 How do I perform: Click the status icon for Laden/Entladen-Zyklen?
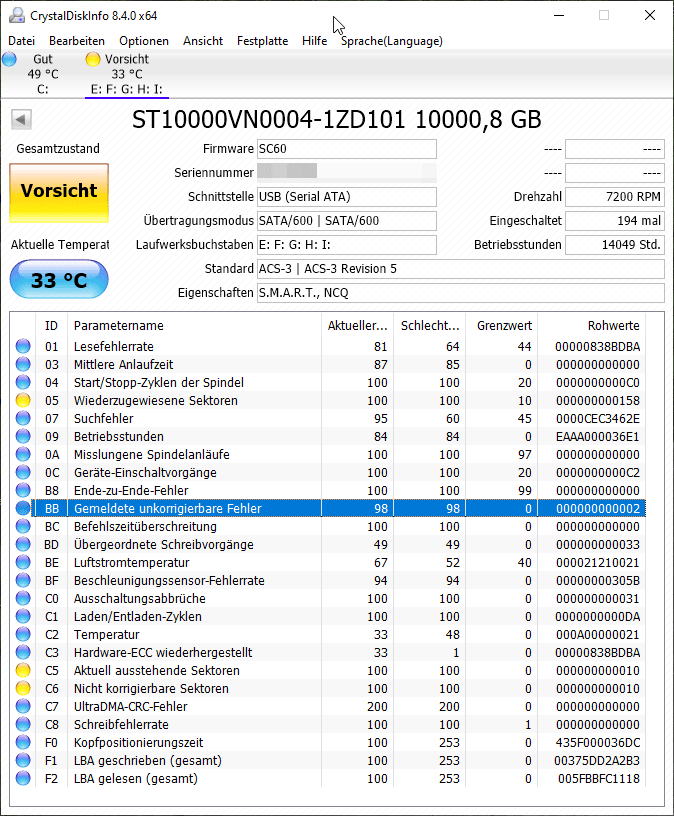(23, 616)
